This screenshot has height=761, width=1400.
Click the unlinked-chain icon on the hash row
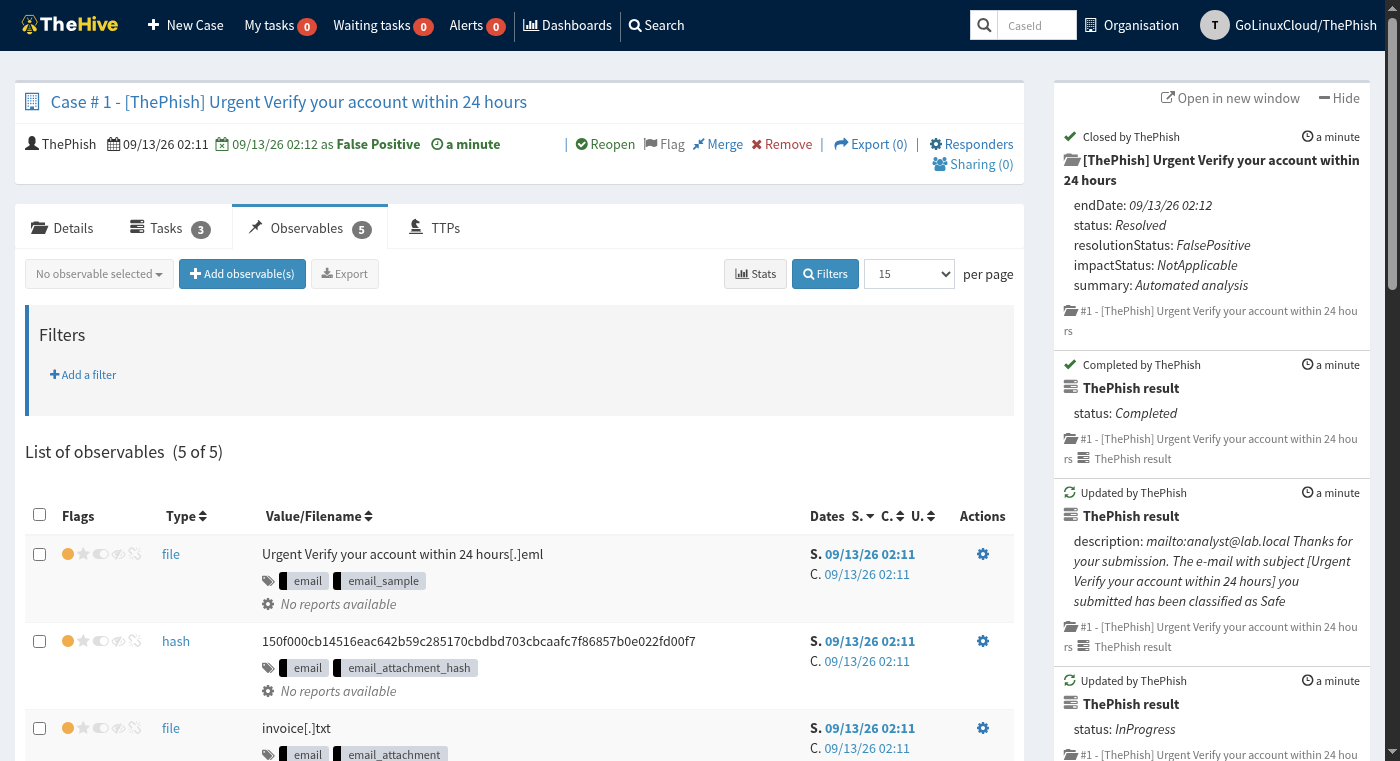click(x=135, y=641)
